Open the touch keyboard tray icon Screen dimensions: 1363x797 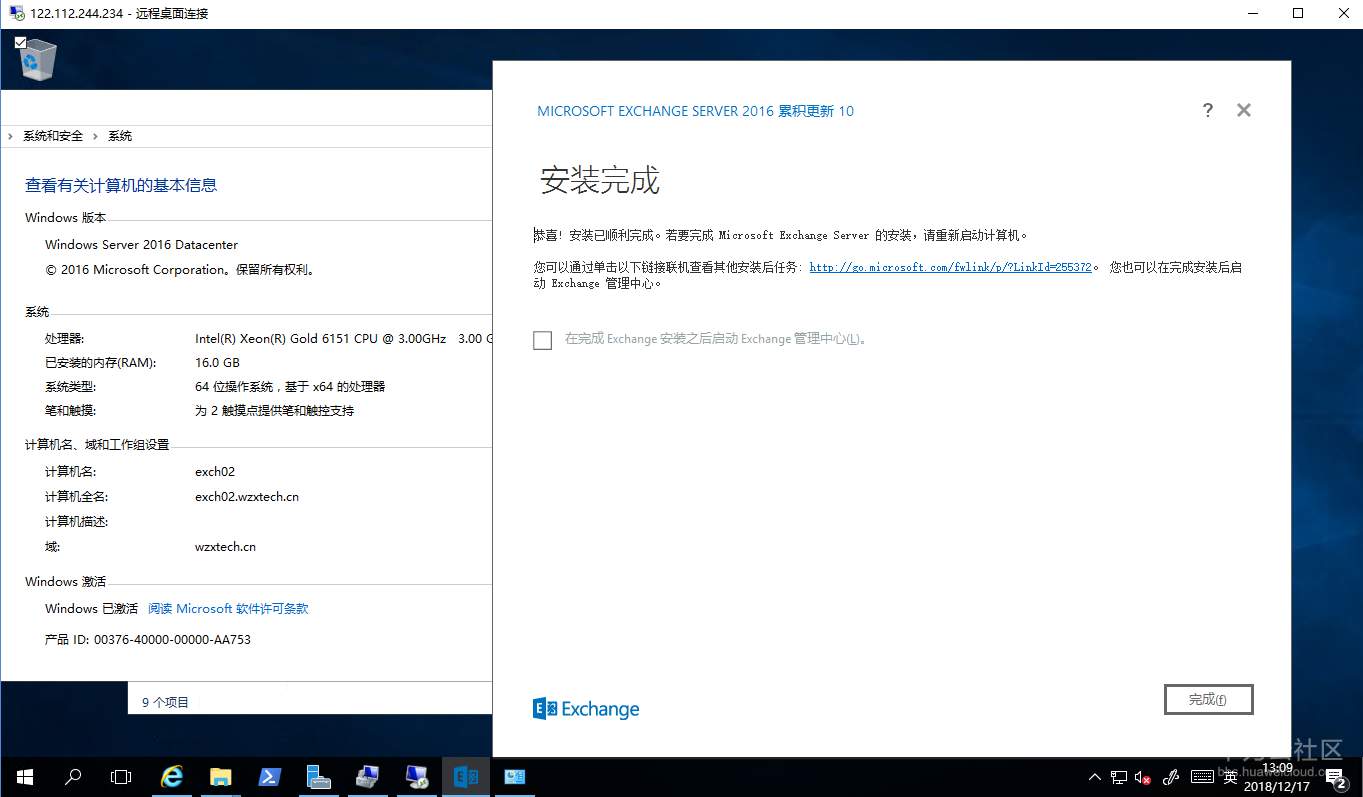point(1202,776)
